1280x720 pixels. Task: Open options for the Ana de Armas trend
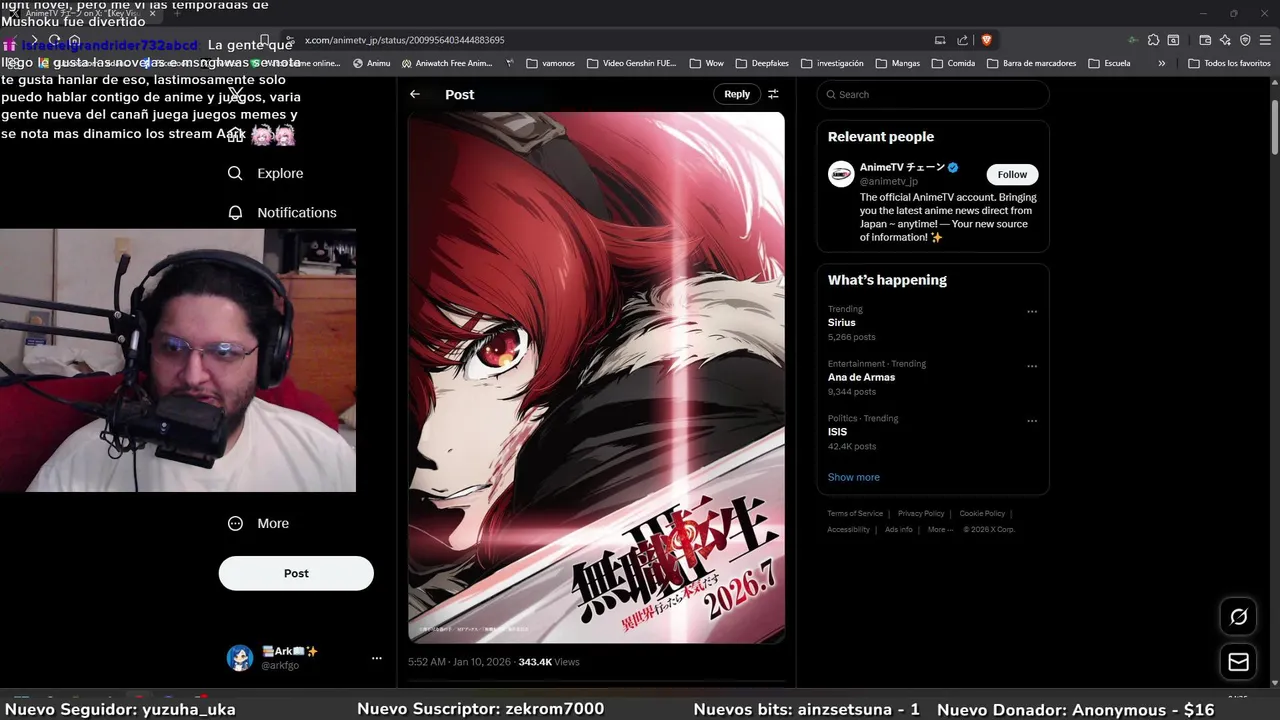[x=1032, y=366]
